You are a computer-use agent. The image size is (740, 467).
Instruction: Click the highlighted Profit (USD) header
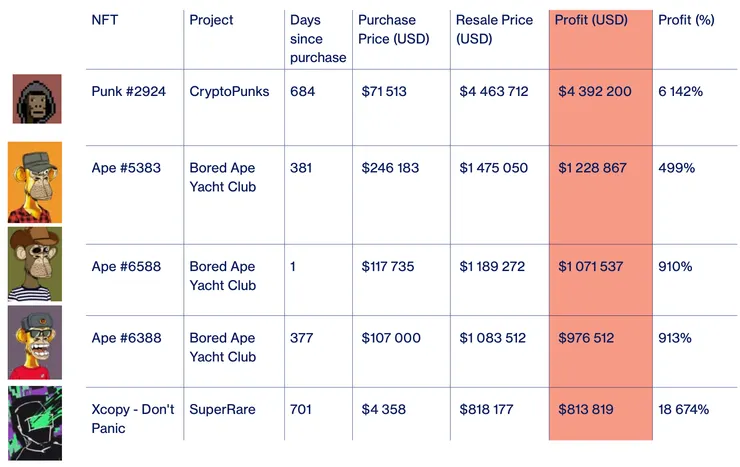coord(593,20)
